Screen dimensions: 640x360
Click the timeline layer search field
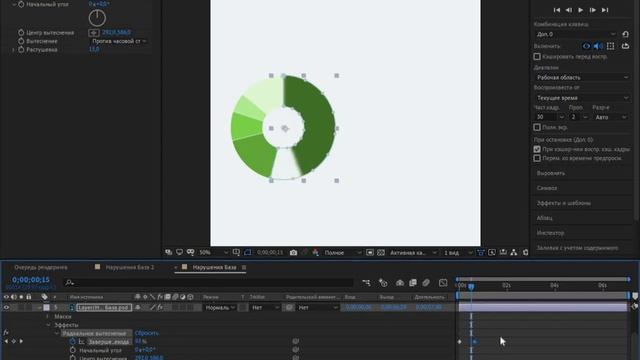208,282
